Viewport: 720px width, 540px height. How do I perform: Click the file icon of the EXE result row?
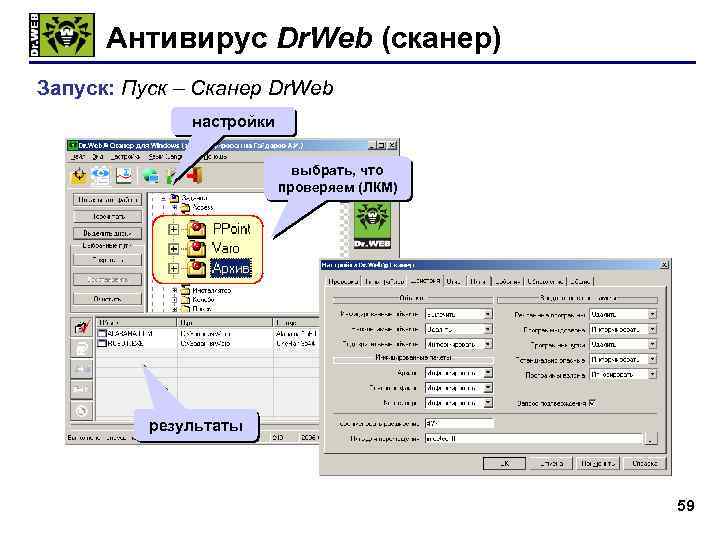(x=102, y=343)
